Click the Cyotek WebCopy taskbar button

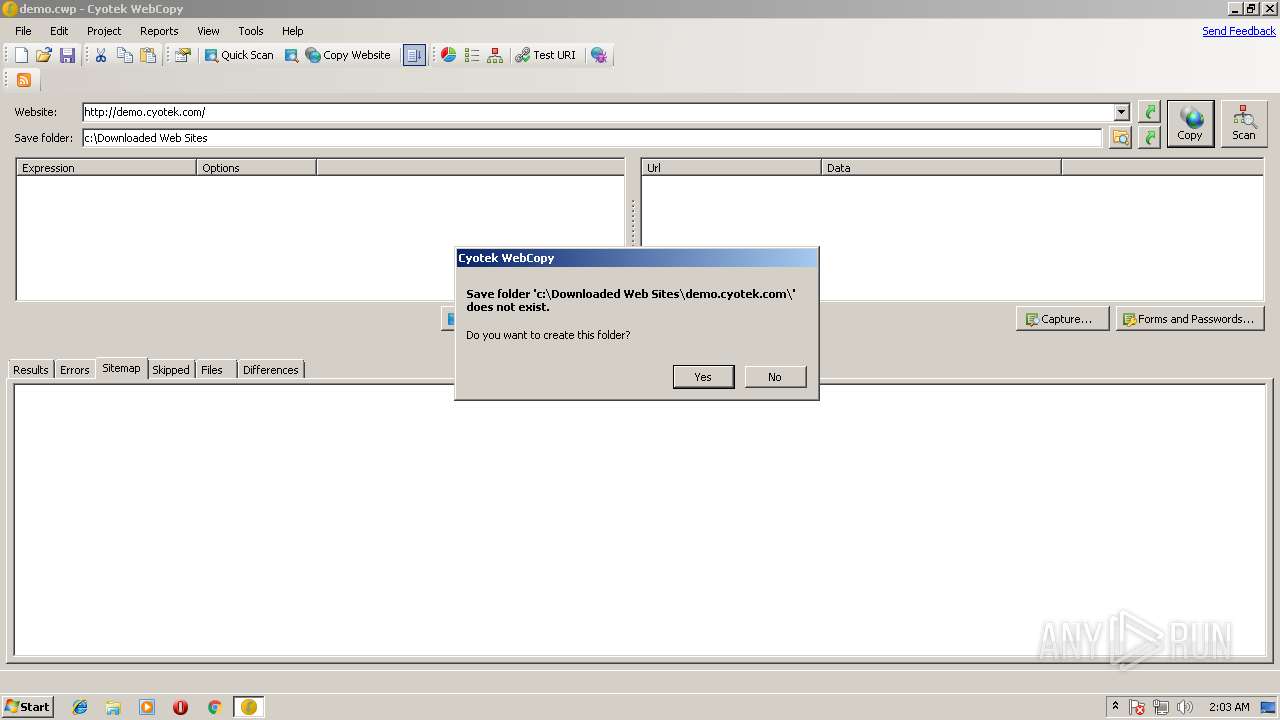(249, 707)
